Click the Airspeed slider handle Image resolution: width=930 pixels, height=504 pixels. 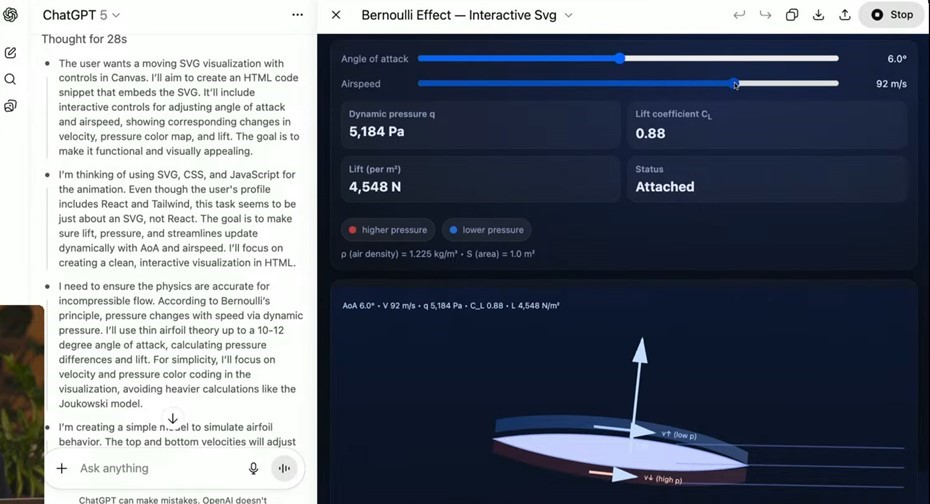click(x=734, y=83)
